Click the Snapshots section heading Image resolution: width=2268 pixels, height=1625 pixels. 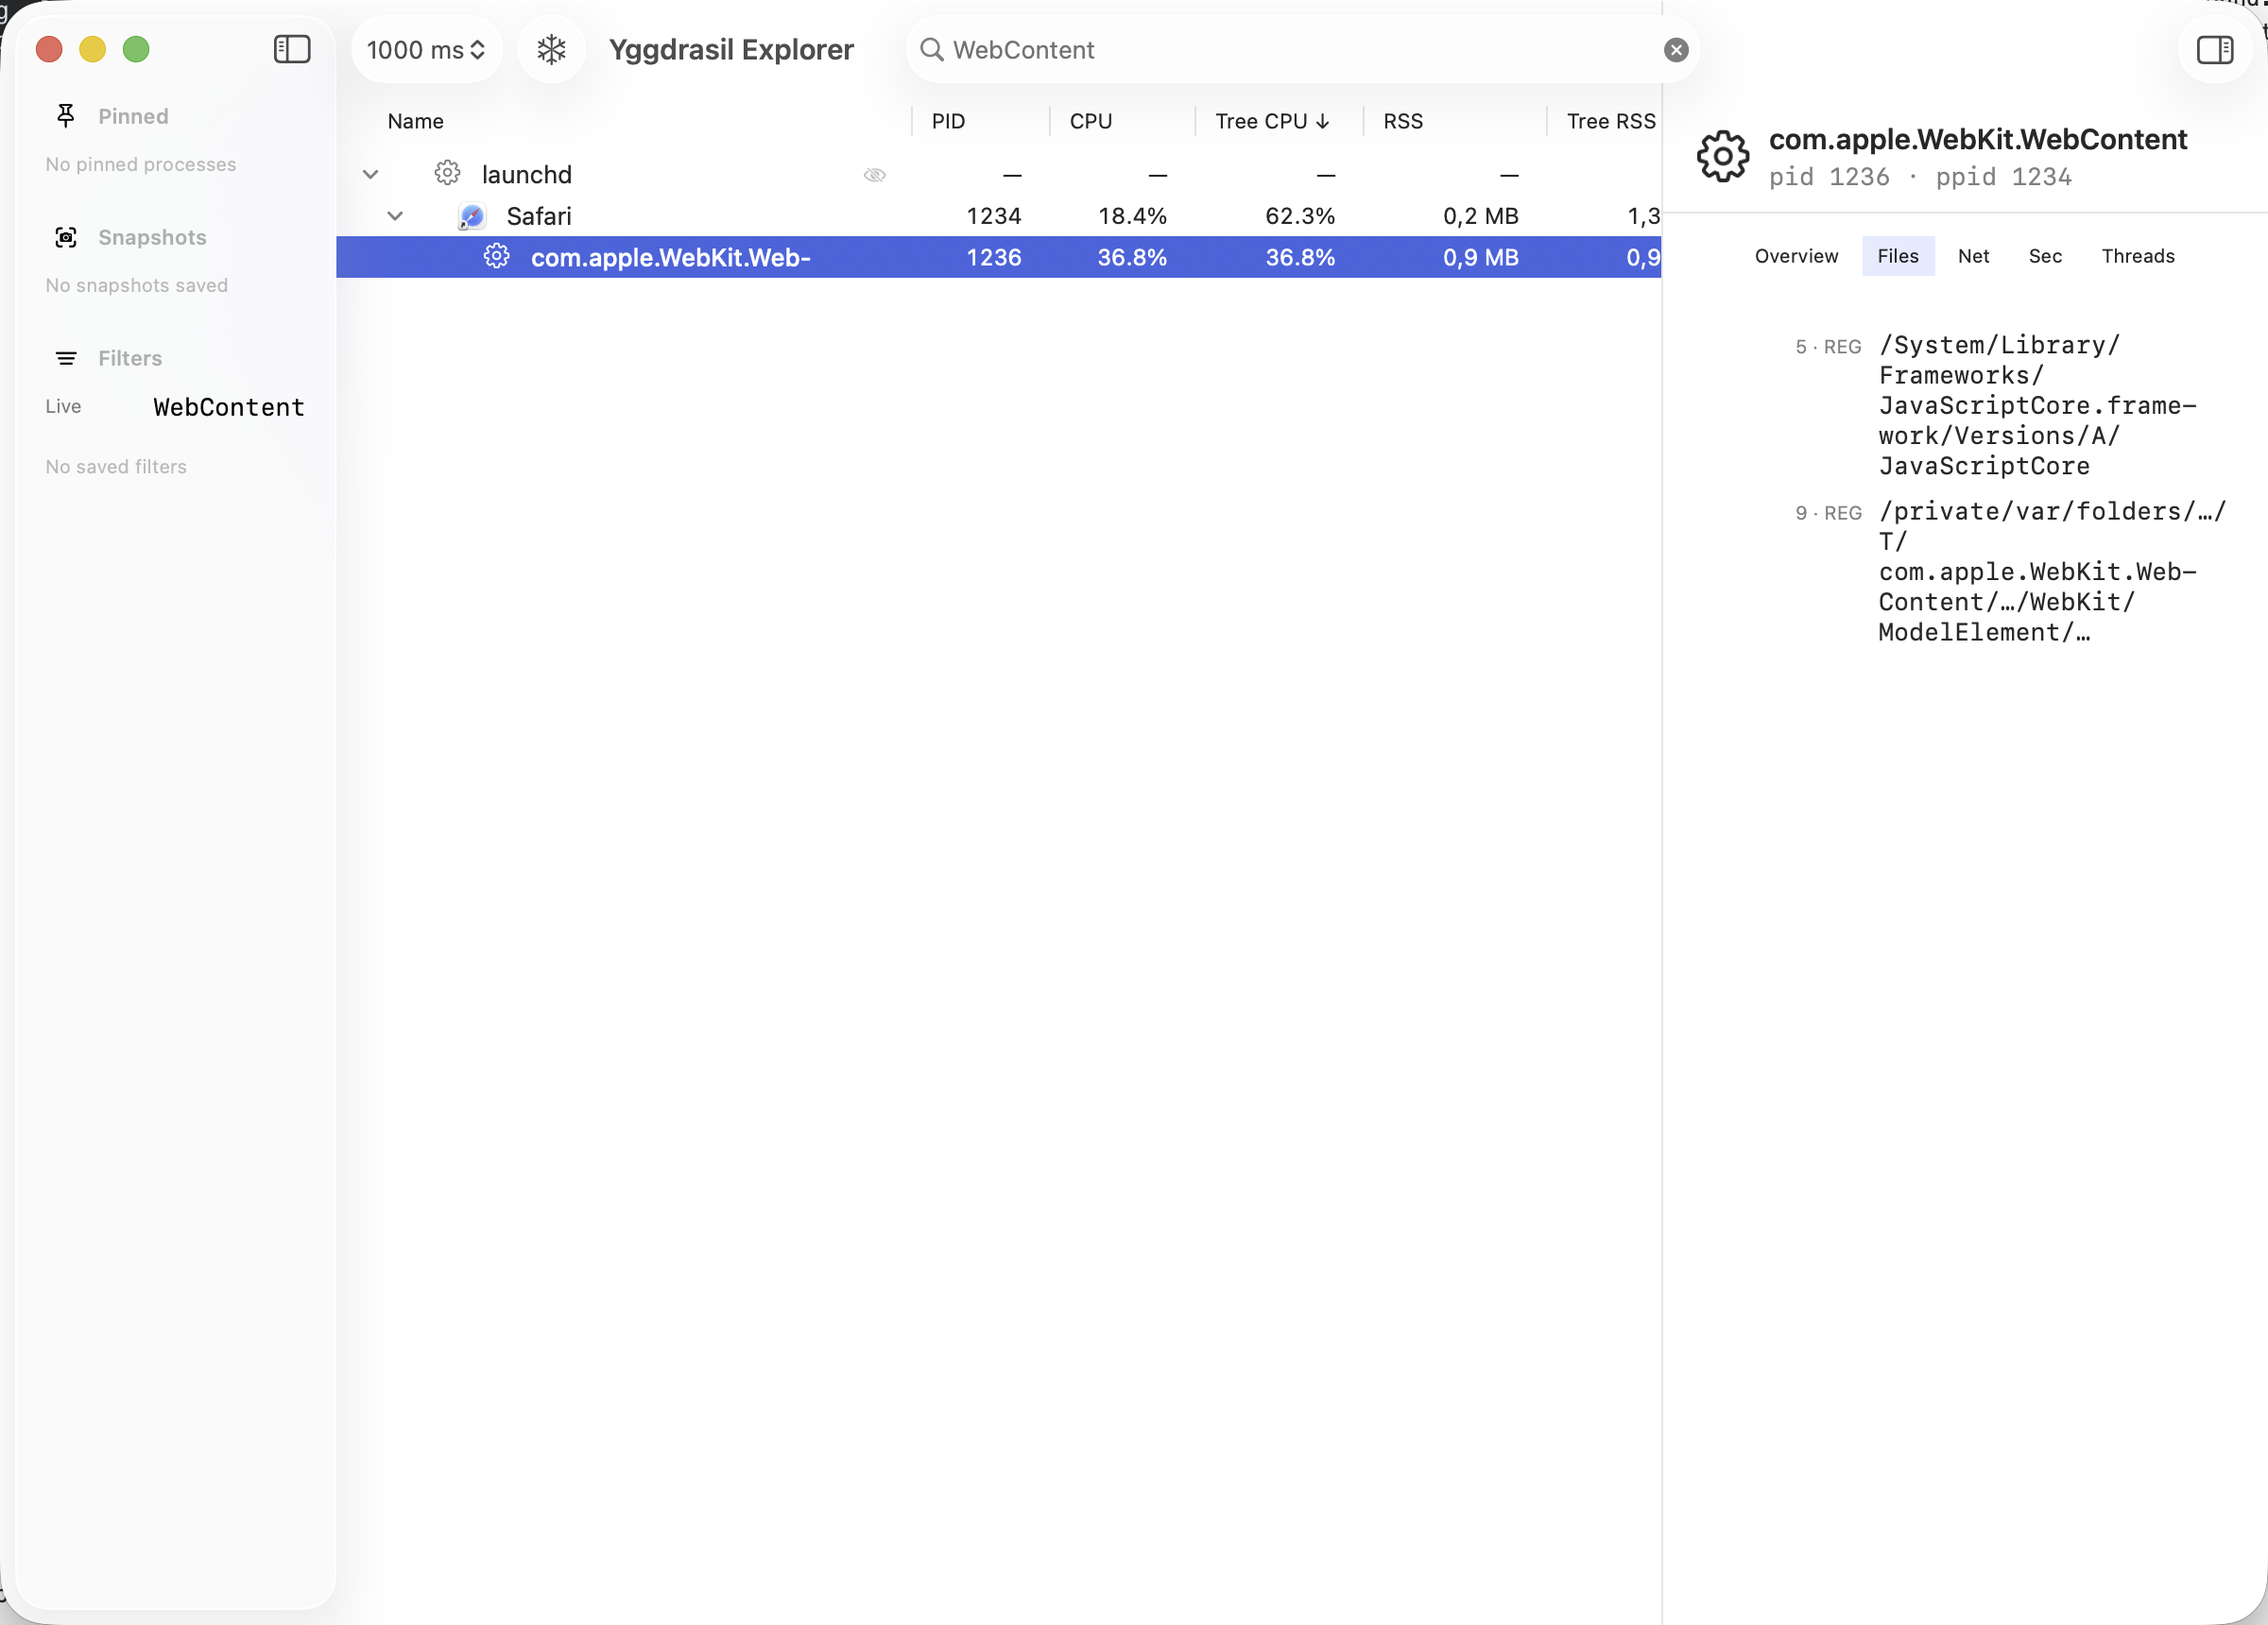click(x=152, y=237)
